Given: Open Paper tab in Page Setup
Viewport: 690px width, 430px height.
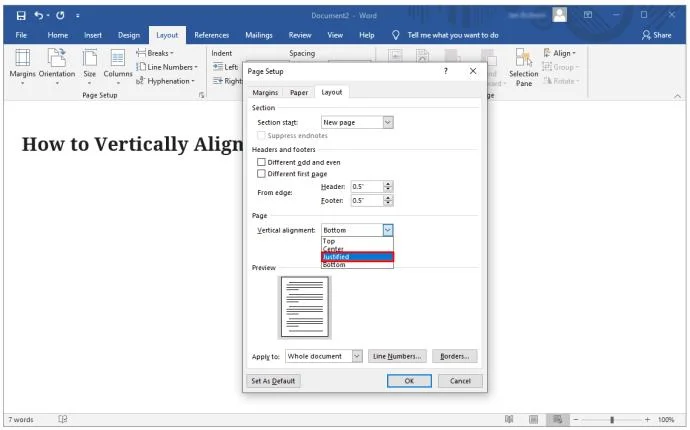Looking at the screenshot, I should point(299,92).
